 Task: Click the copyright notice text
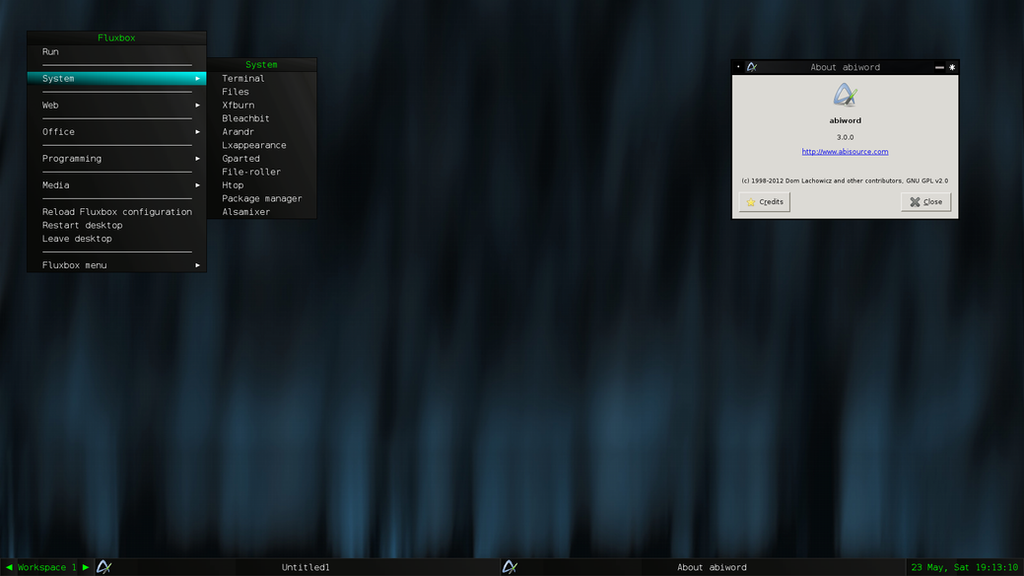coord(844,181)
